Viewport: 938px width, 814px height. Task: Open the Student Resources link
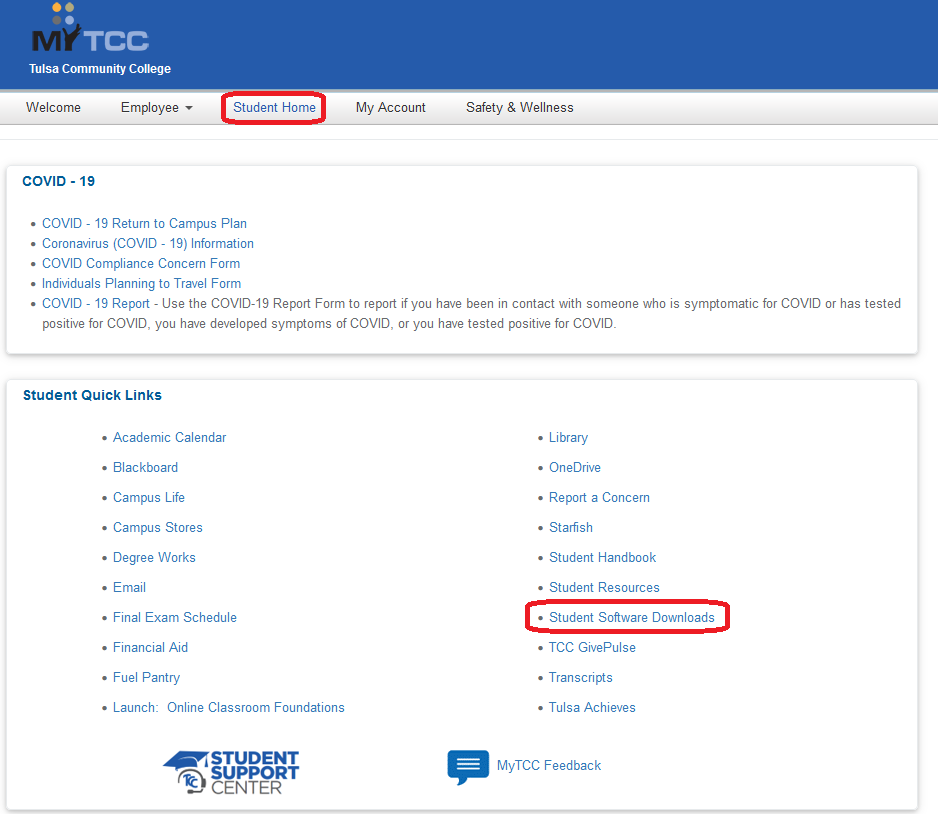click(x=604, y=587)
